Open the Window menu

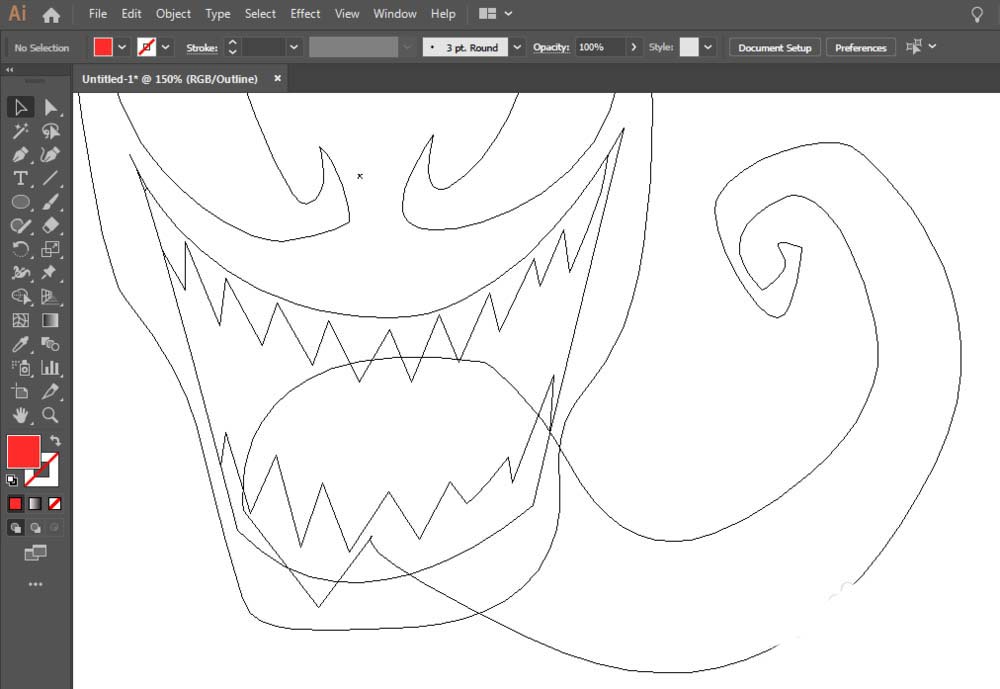pyautogui.click(x=395, y=13)
